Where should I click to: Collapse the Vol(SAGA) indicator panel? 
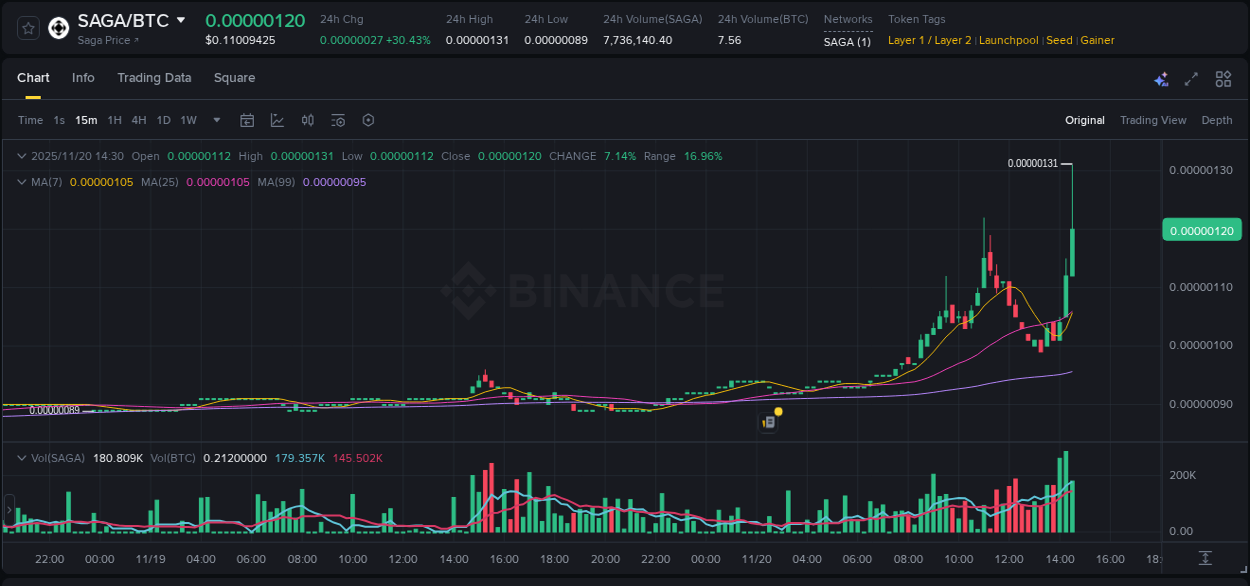(20, 457)
